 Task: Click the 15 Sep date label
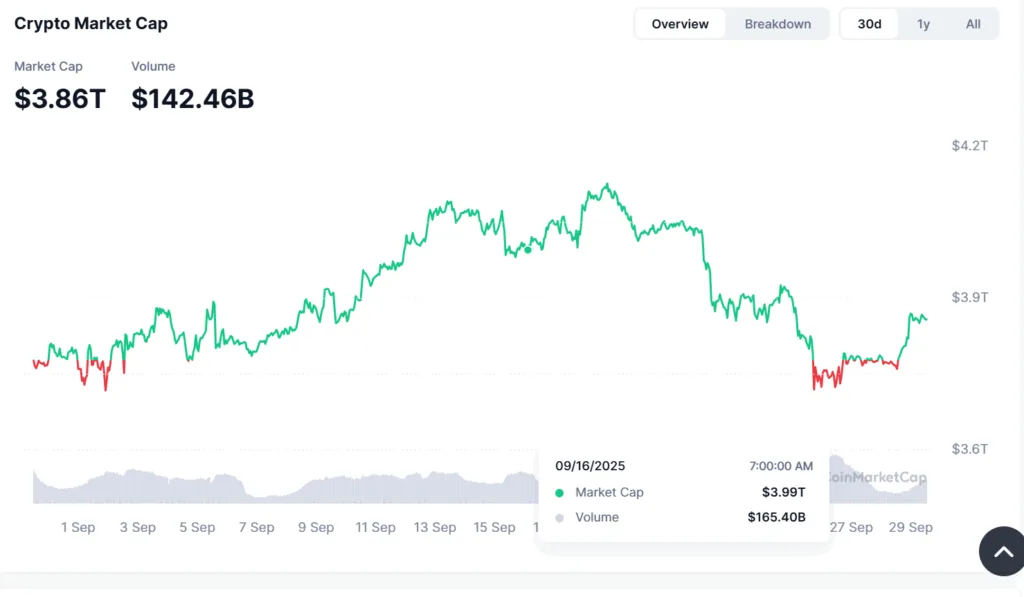(494, 527)
